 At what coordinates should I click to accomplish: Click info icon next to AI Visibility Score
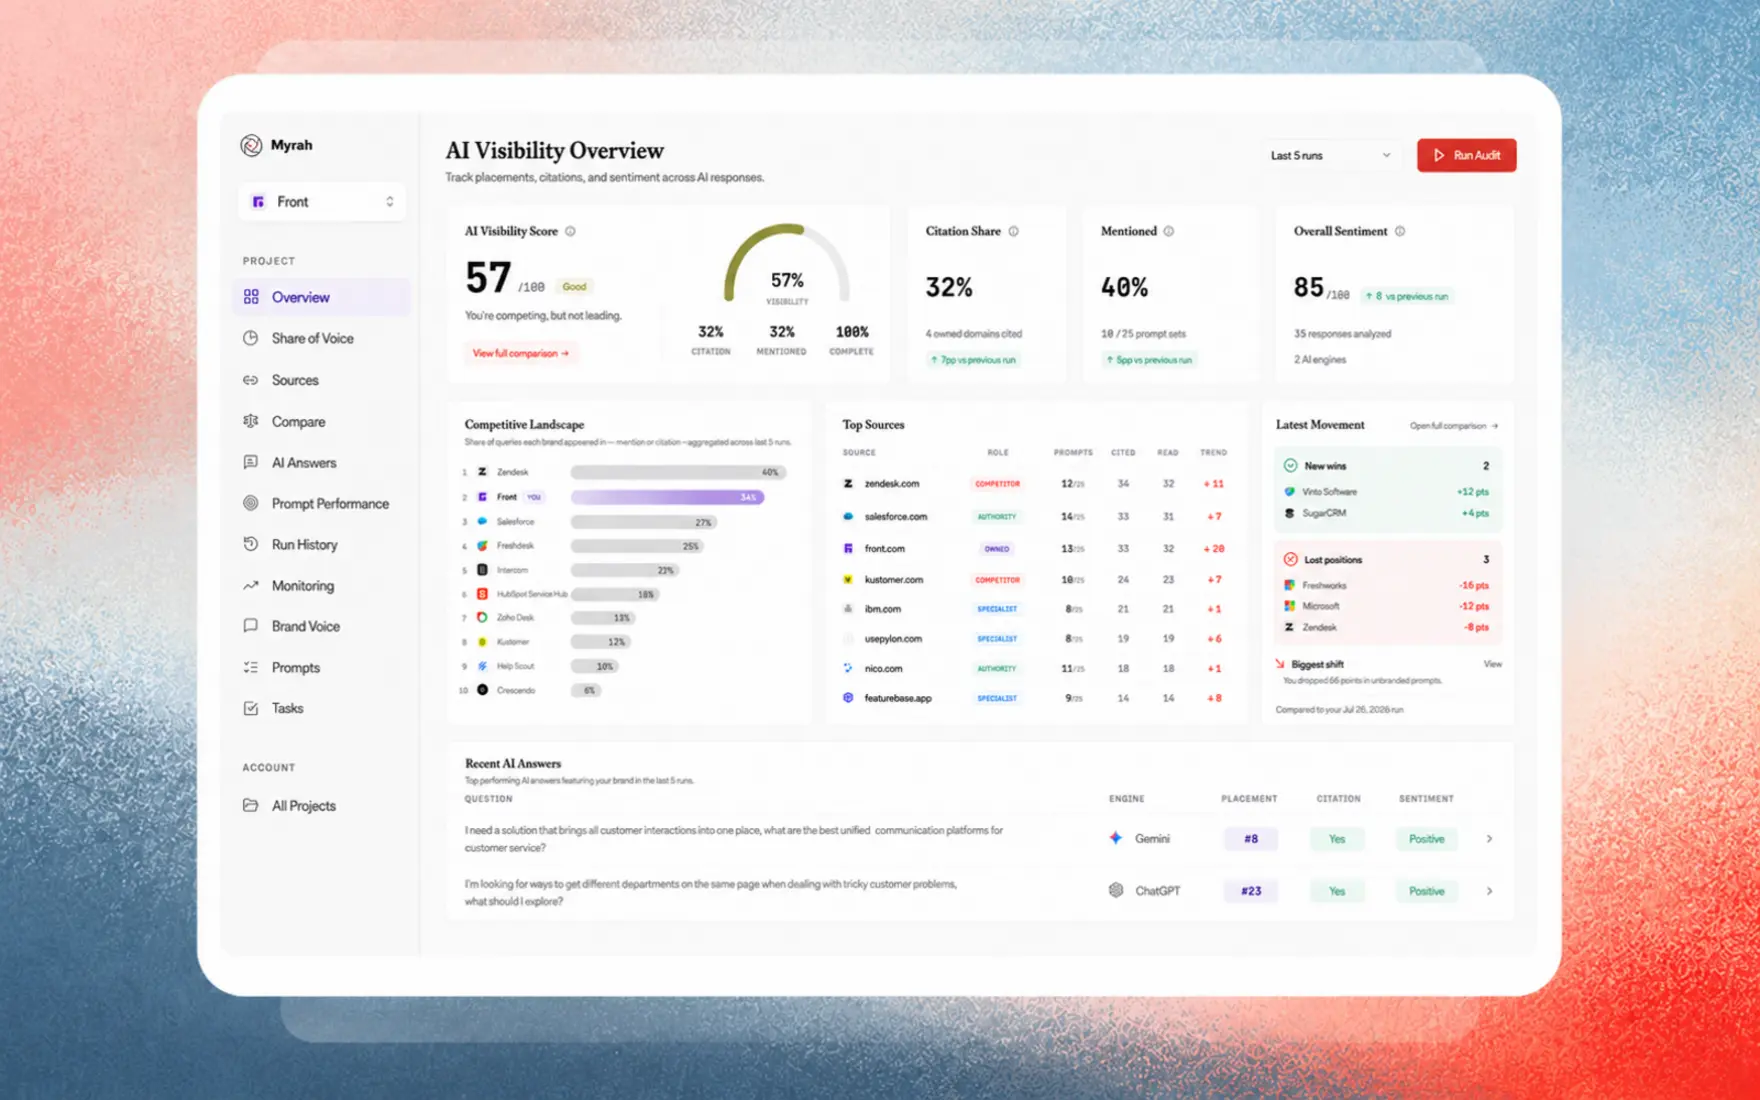click(x=570, y=231)
